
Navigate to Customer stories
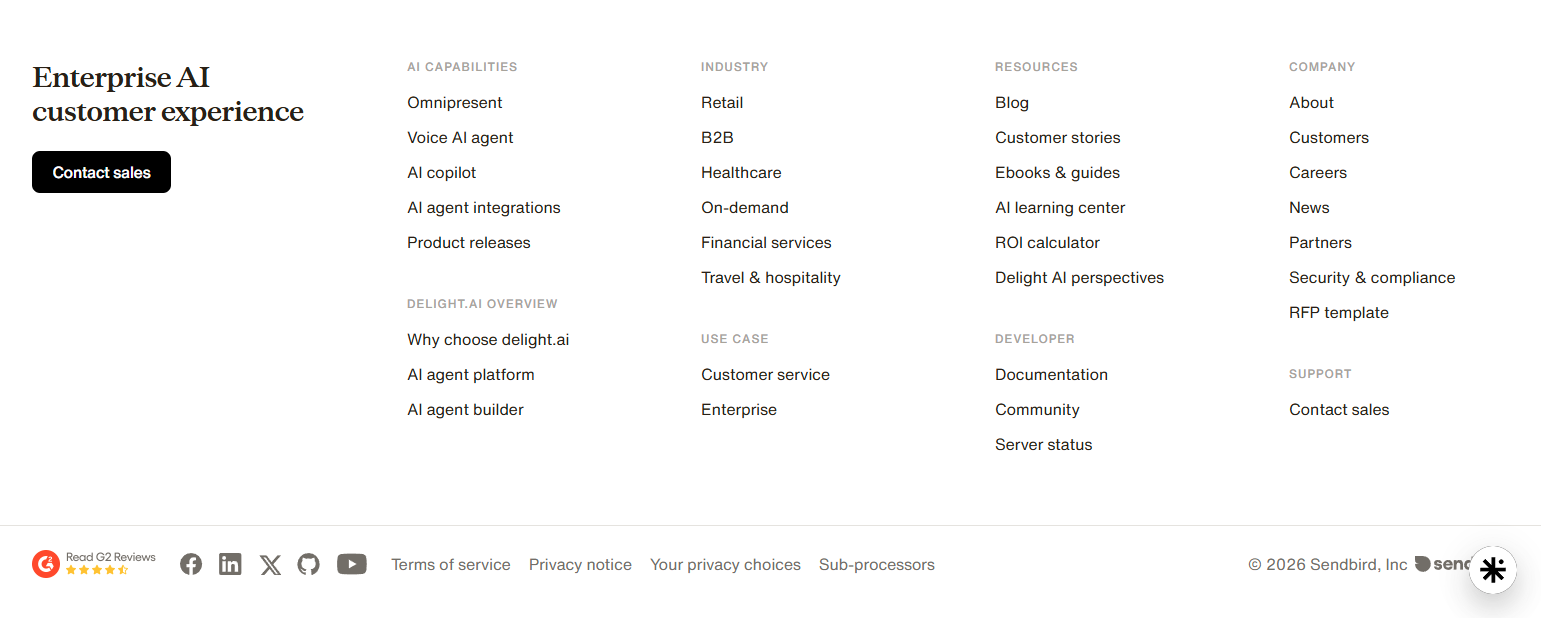click(x=1057, y=137)
